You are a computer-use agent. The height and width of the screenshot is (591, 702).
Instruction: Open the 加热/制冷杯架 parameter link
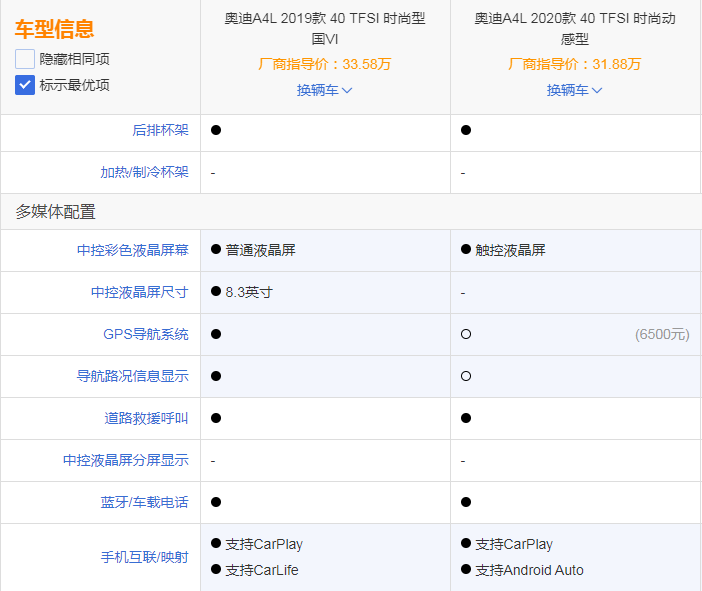(x=144, y=172)
